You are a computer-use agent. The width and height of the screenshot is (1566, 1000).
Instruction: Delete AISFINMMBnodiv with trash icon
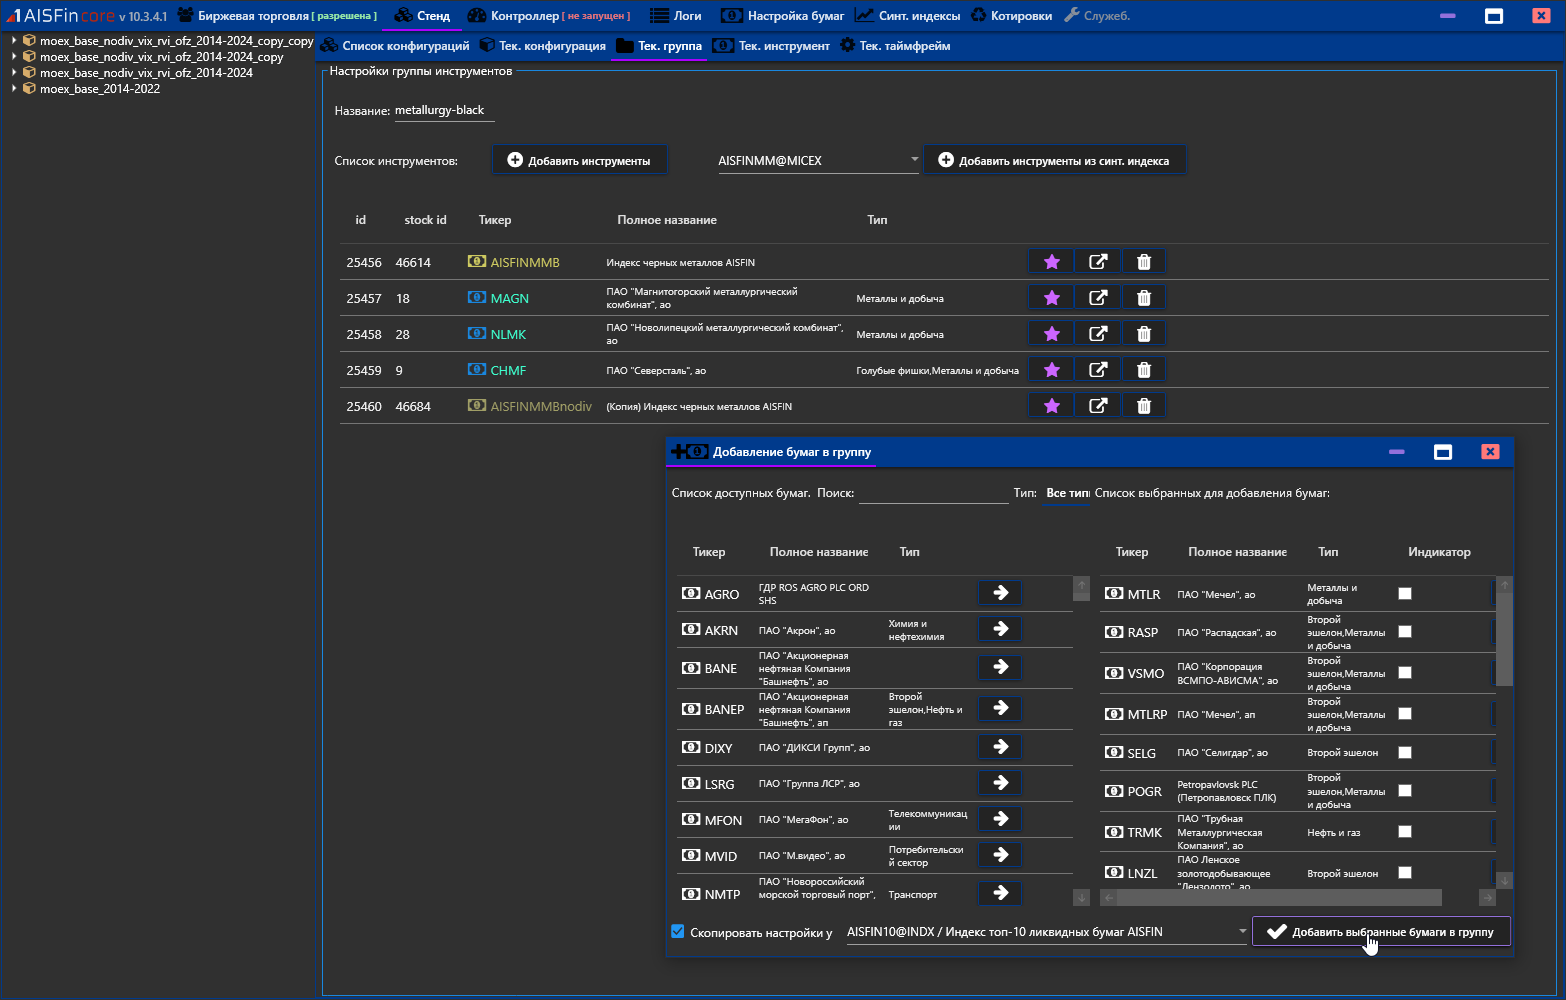(1143, 406)
